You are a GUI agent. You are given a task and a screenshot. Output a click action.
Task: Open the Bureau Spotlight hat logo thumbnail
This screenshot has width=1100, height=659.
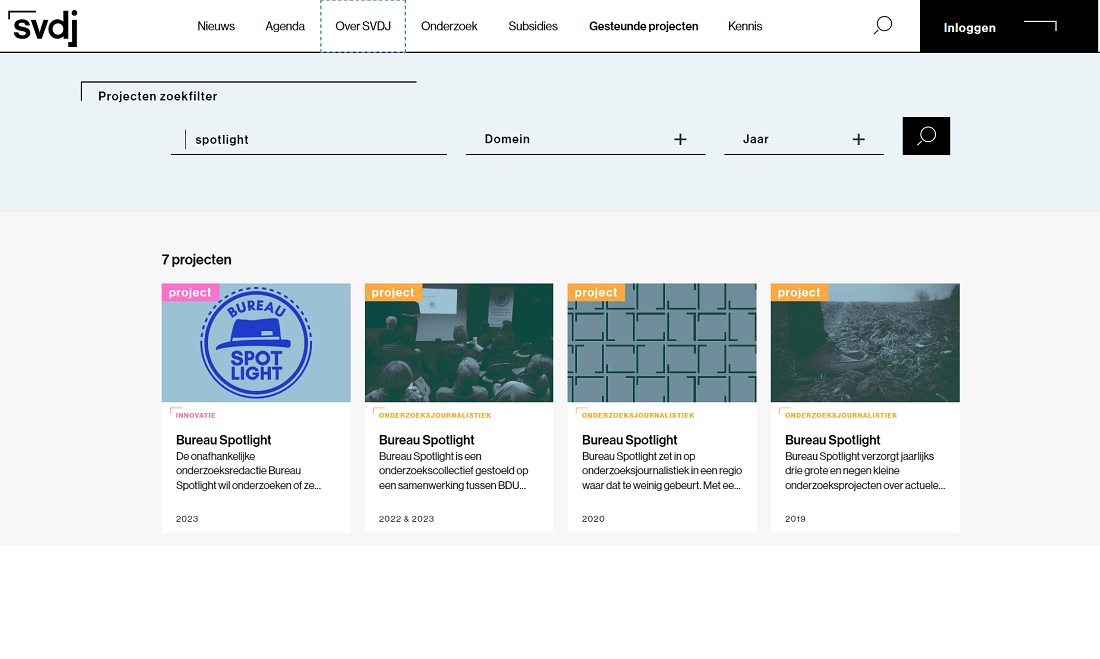256,342
